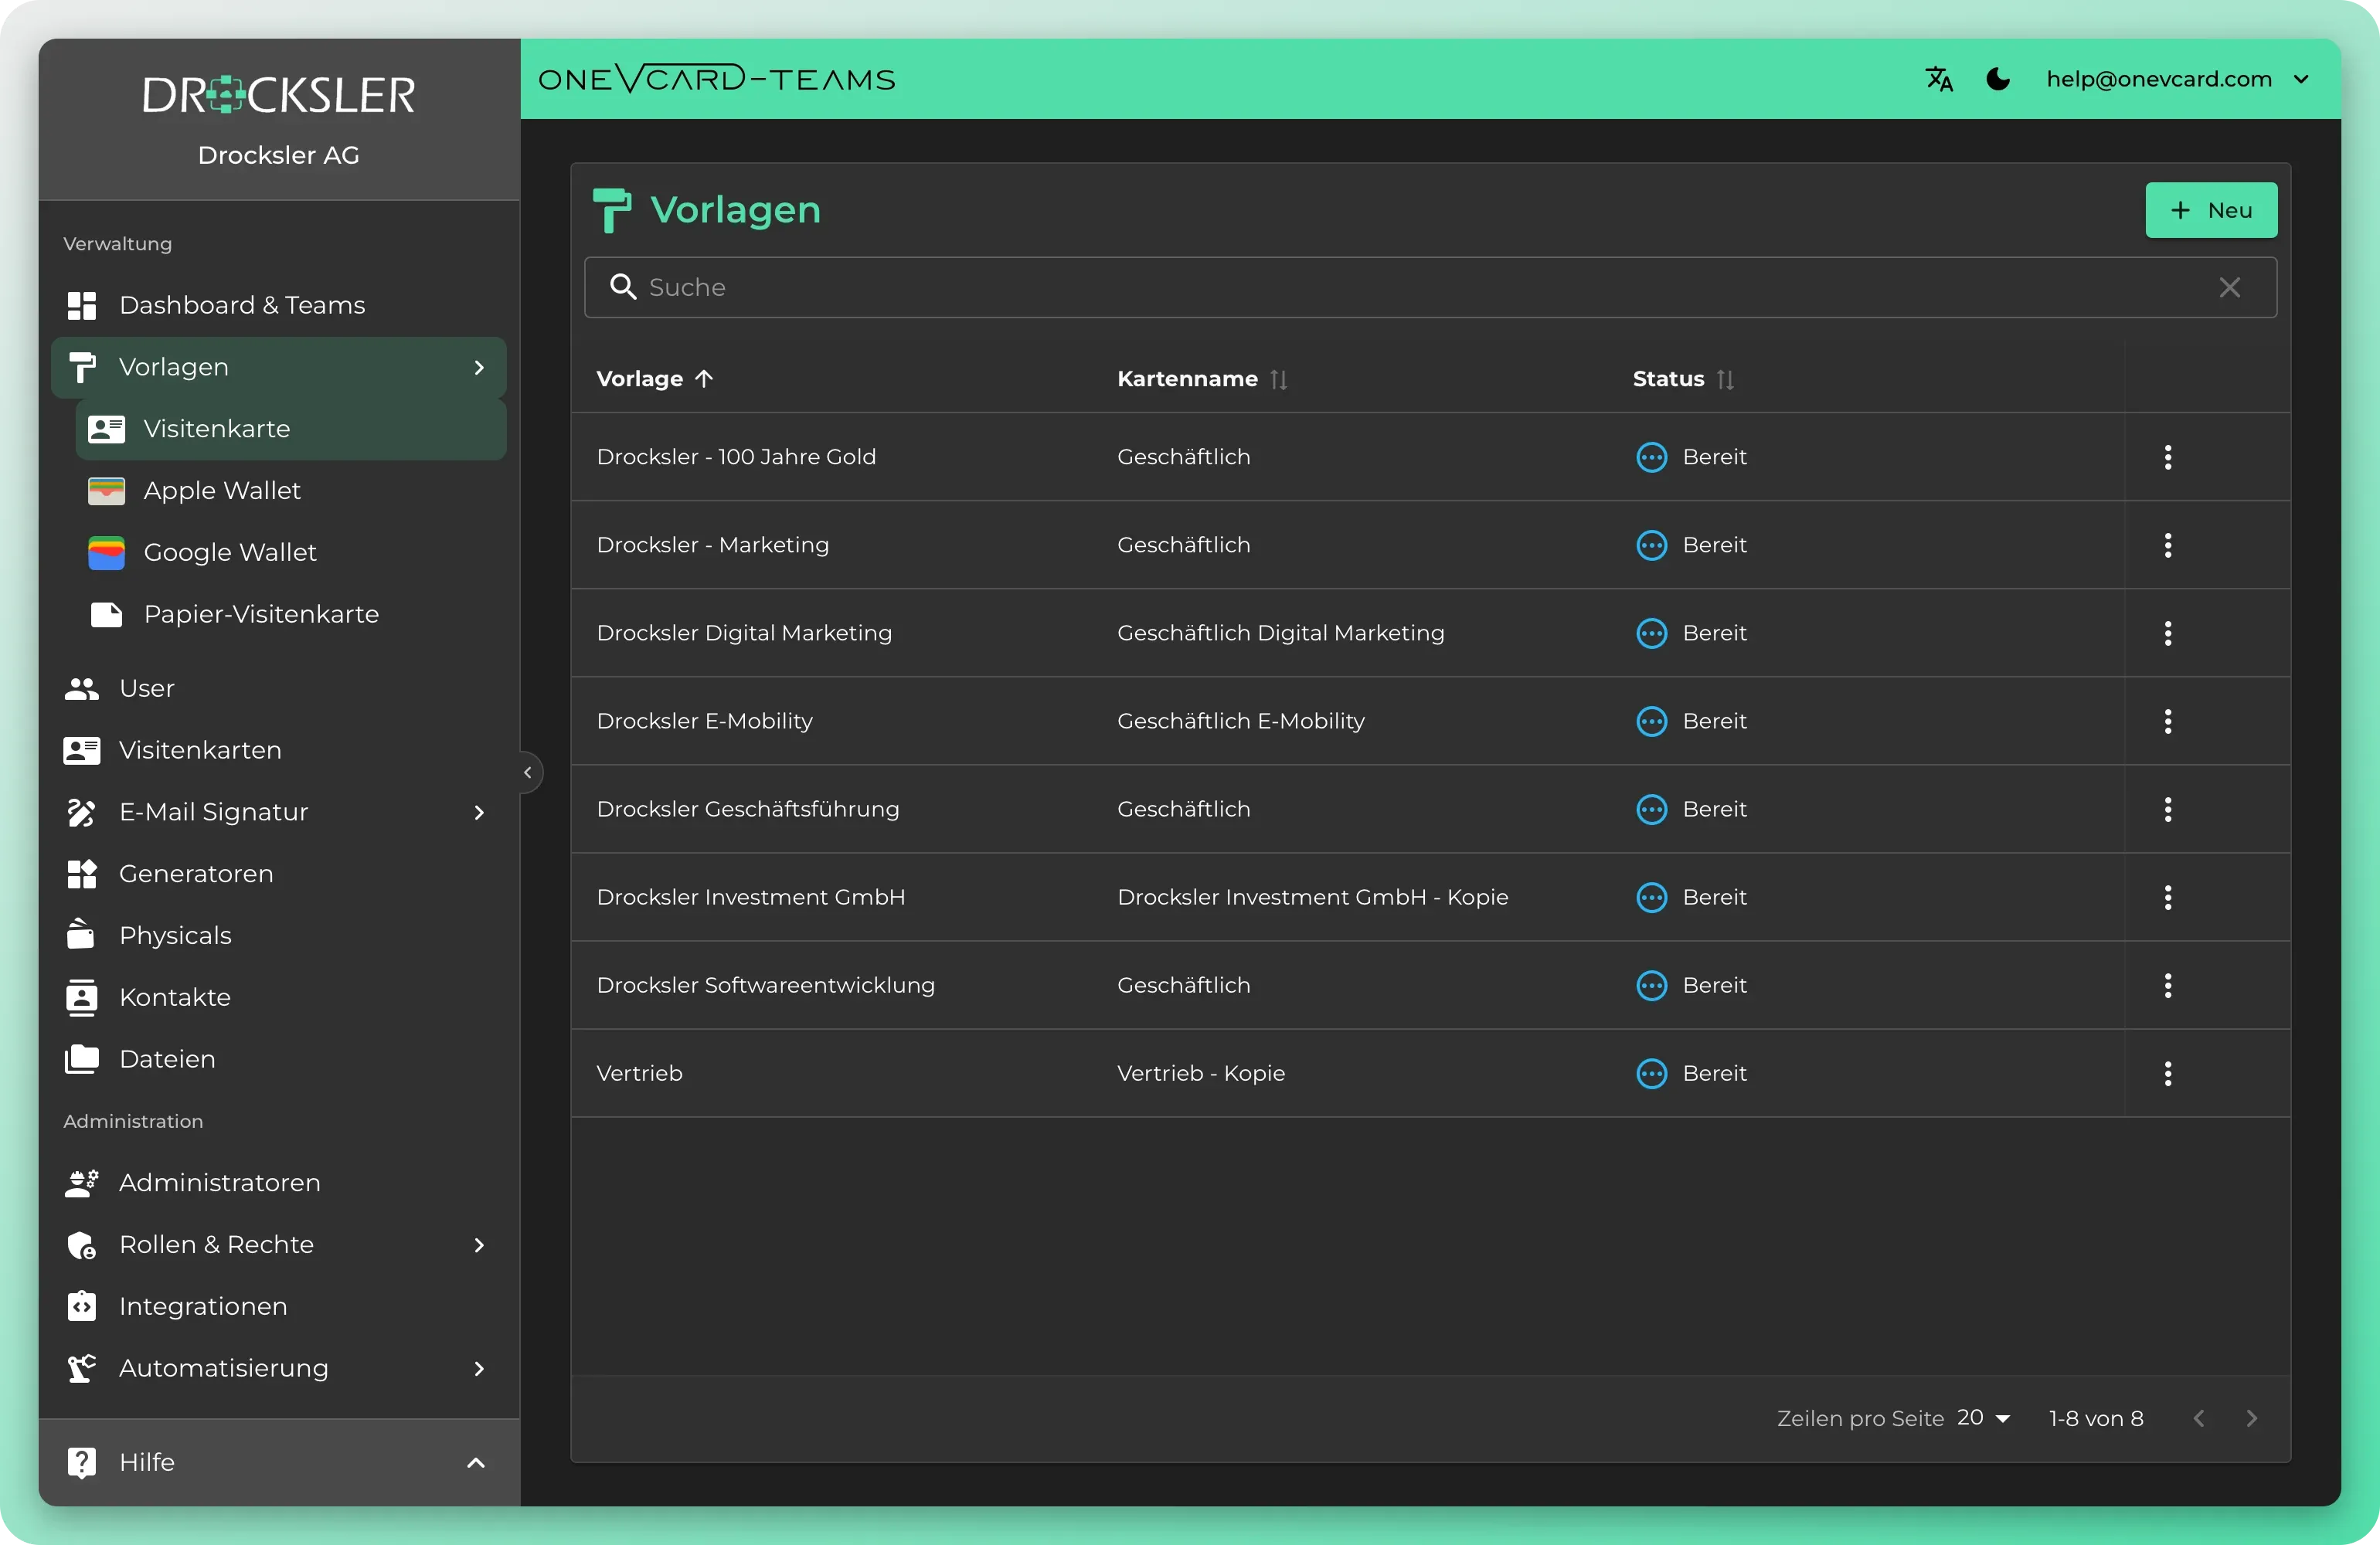The image size is (2380, 1545).
Task: Click the Automatisierung robot-arm icon
Action: pos(81,1368)
